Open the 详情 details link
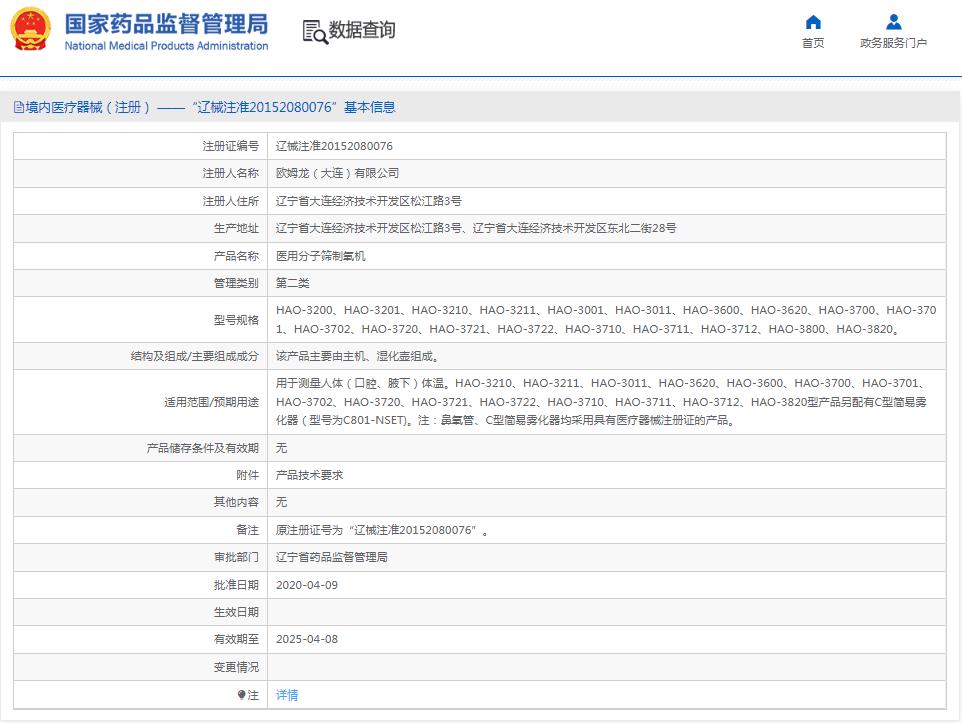Viewport: 962px width, 723px height. pos(287,695)
